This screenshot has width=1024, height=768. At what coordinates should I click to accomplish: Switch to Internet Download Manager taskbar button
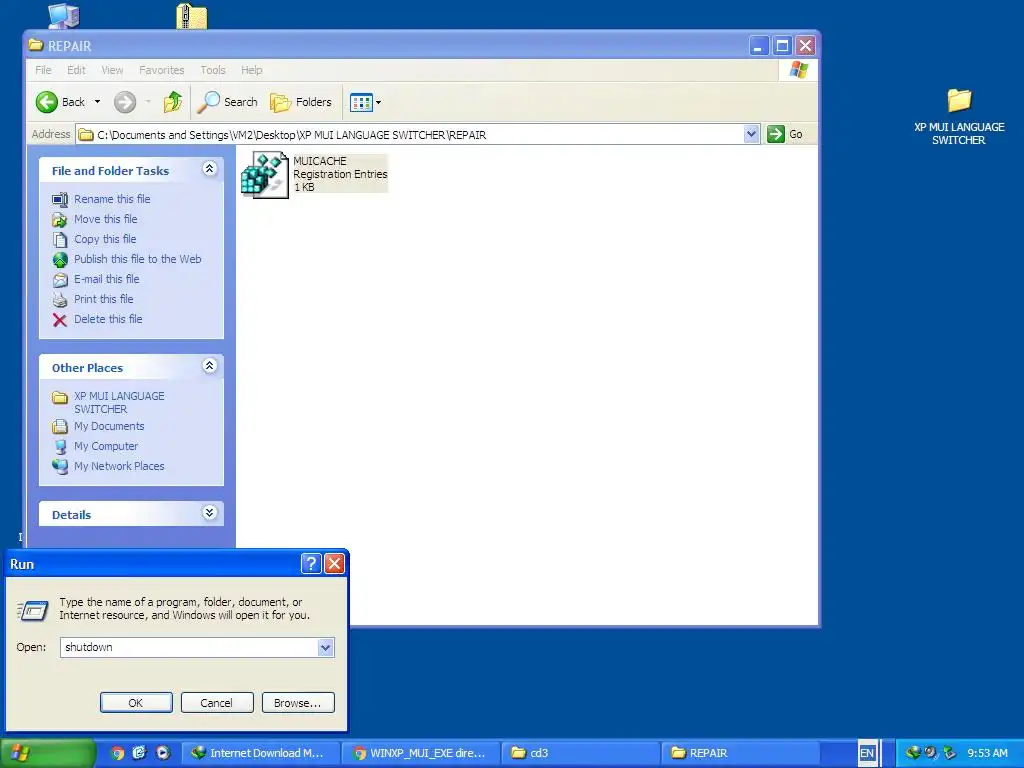(x=260, y=753)
